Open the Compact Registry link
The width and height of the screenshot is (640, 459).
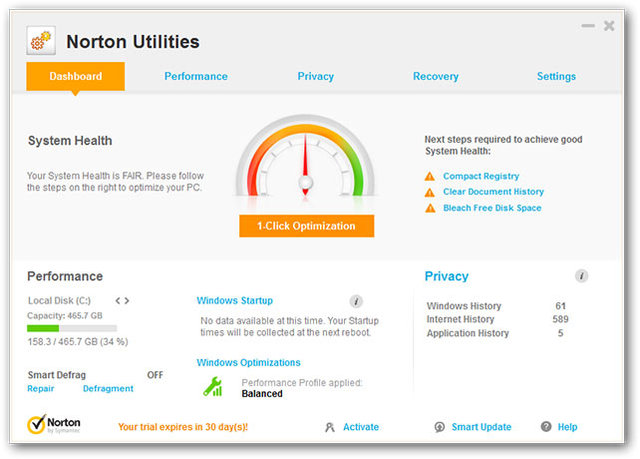[481, 176]
